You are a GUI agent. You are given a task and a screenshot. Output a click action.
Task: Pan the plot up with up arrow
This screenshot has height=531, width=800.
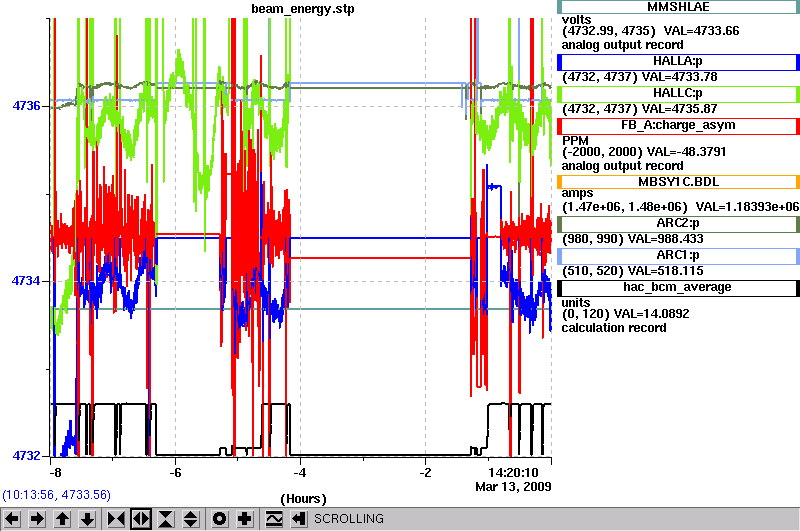pyautogui.click(x=63, y=519)
